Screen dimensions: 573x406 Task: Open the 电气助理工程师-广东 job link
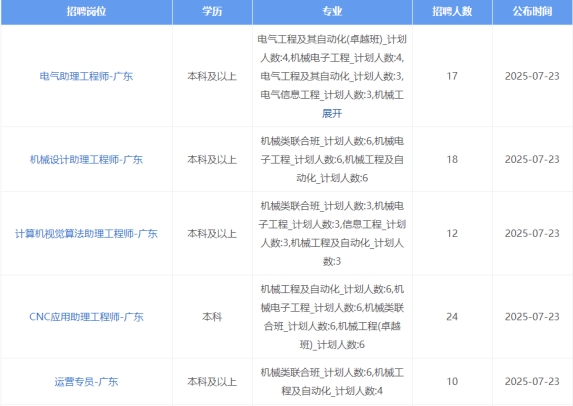[86, 76]
